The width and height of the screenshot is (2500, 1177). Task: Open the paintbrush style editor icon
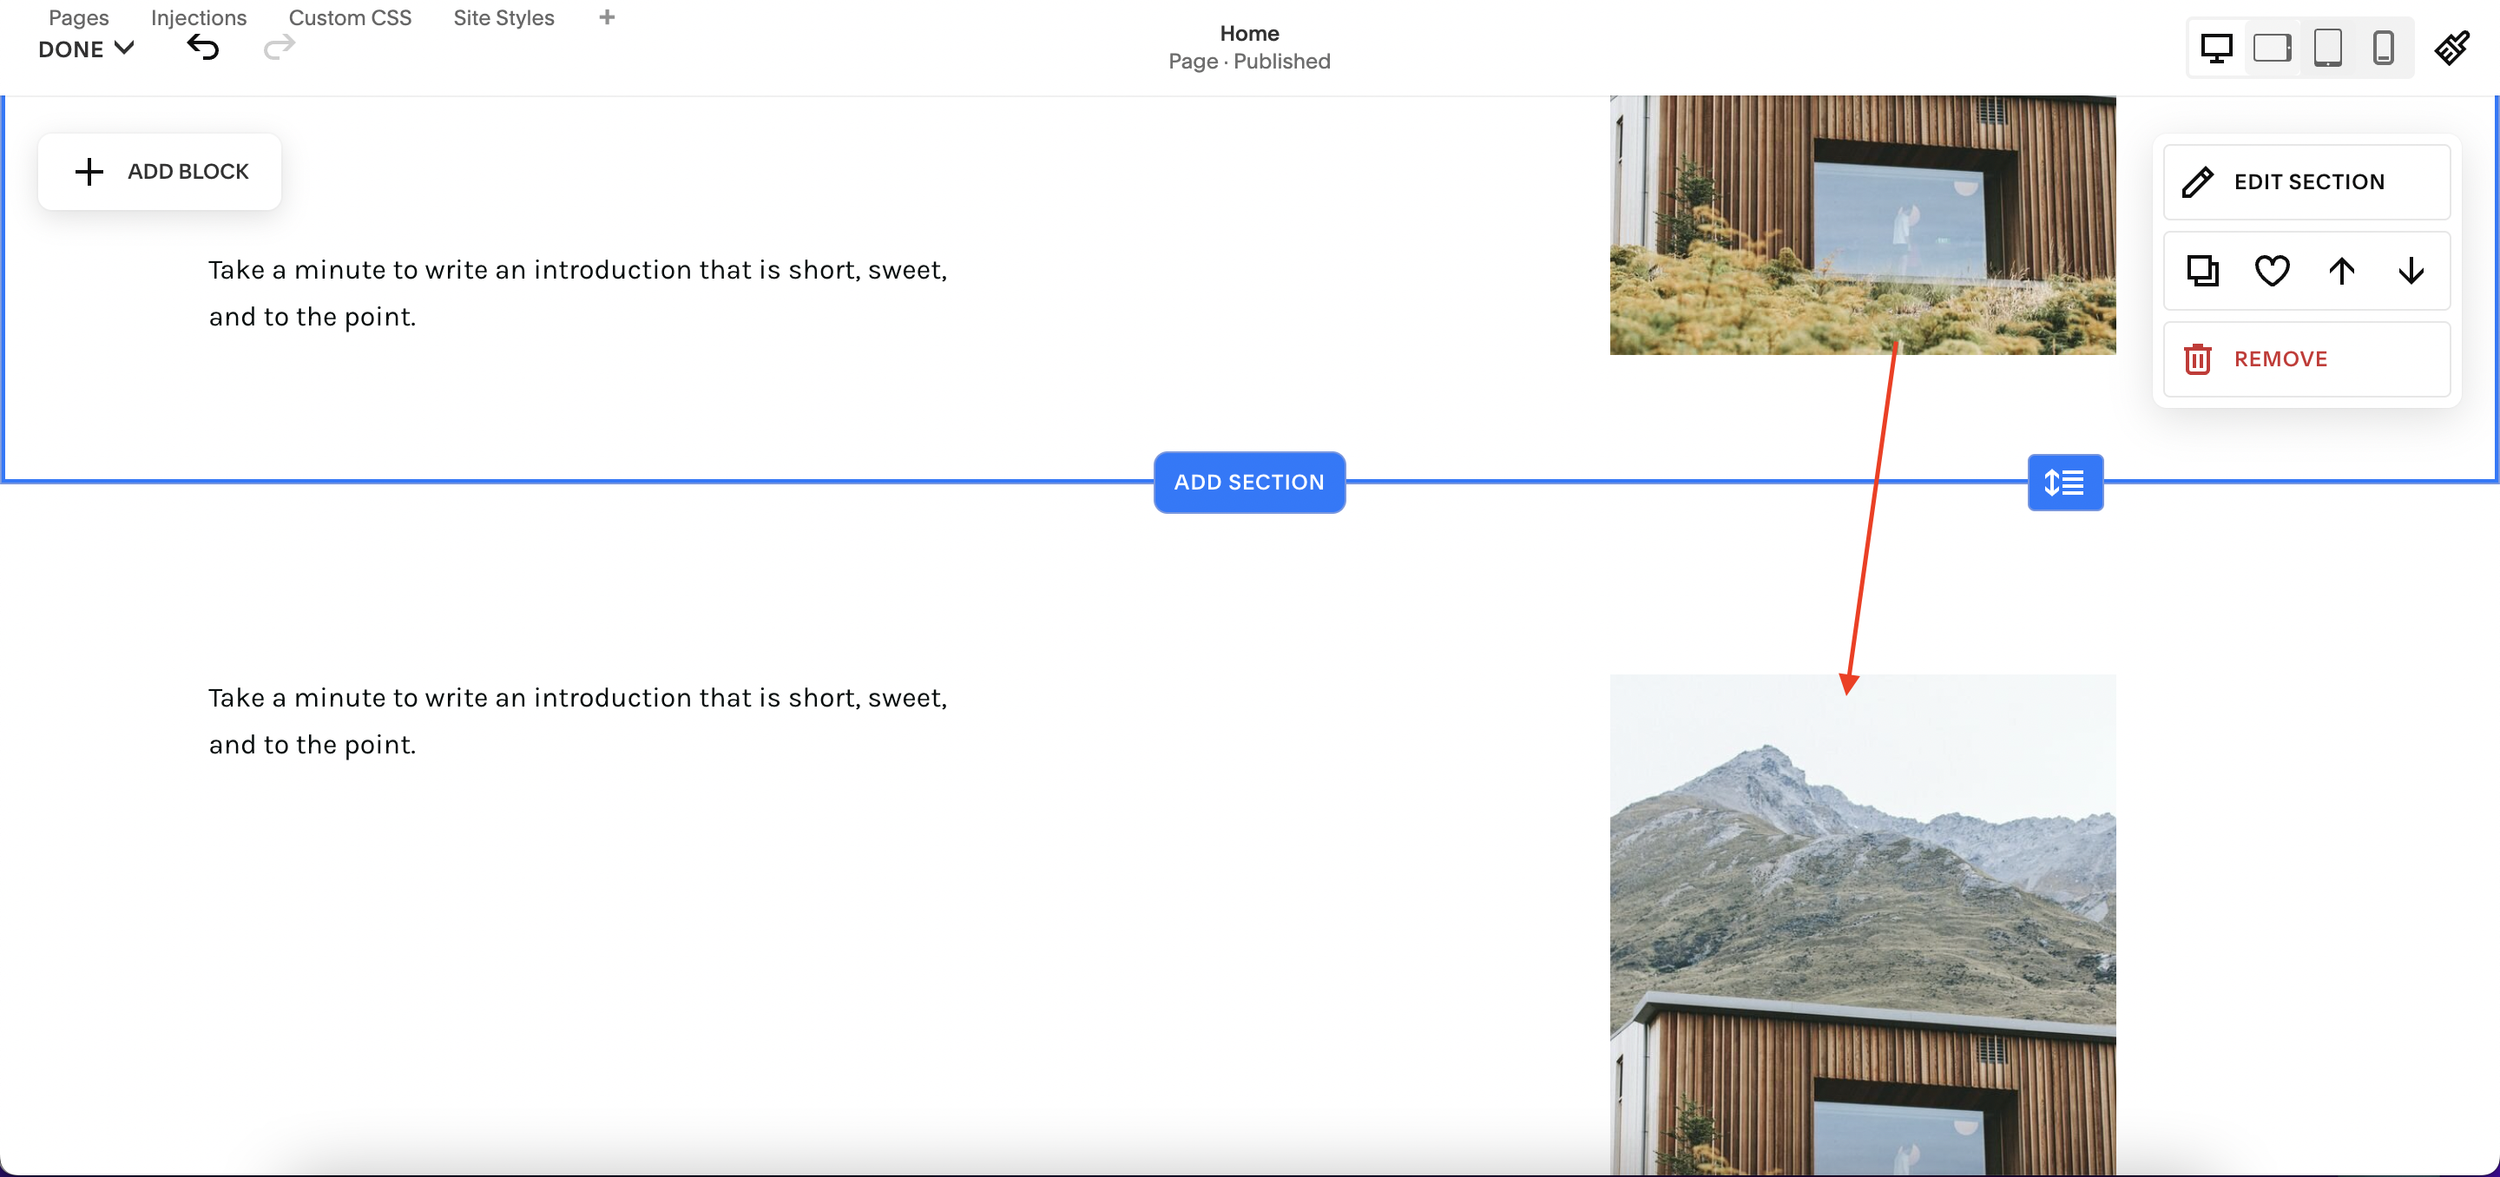pos(2452,47)
